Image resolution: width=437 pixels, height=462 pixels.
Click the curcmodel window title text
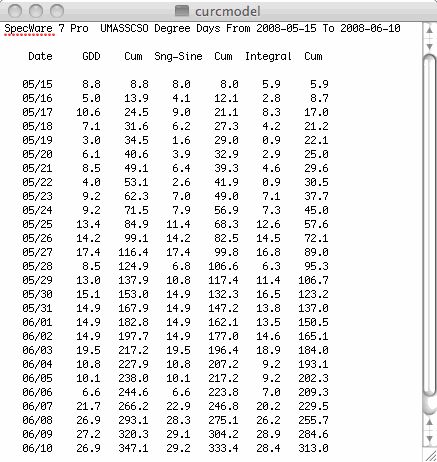point(227,11)
